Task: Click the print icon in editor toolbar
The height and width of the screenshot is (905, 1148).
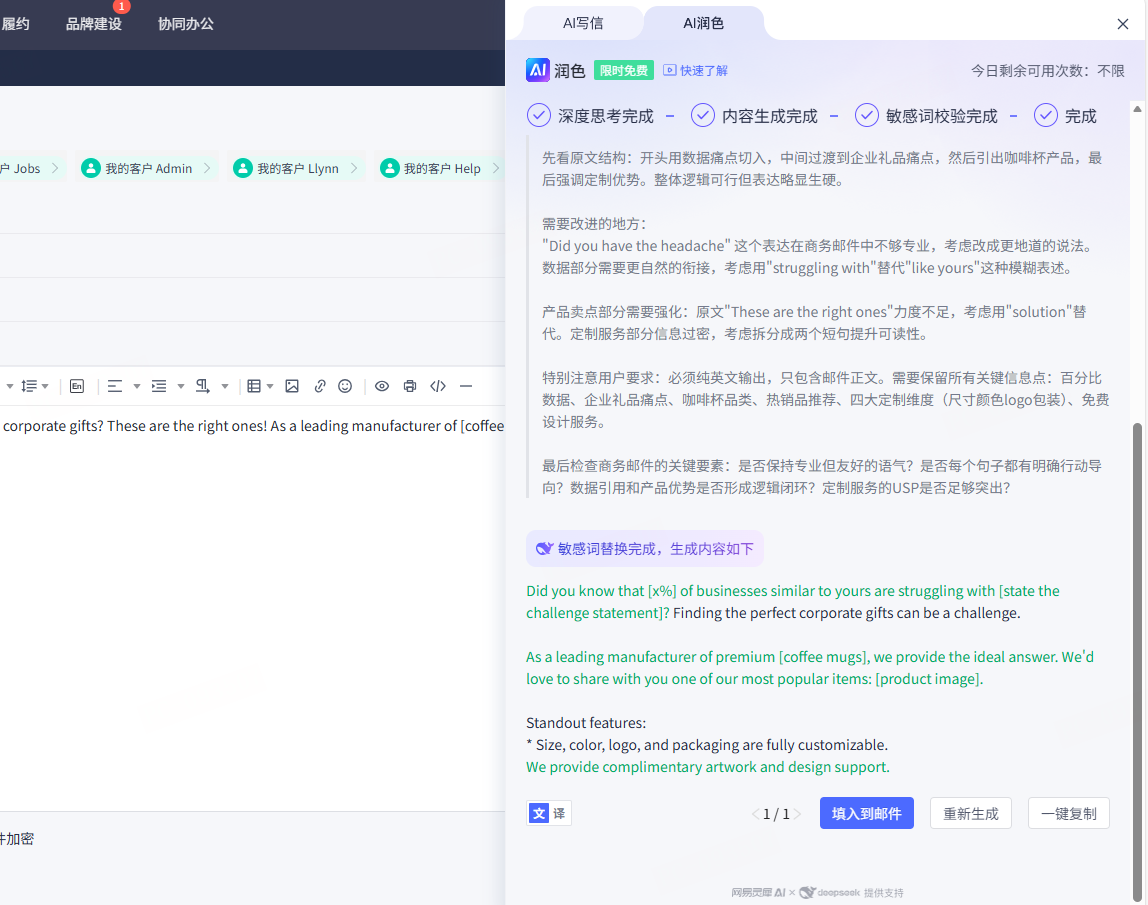Action: [x=410, y=386]
